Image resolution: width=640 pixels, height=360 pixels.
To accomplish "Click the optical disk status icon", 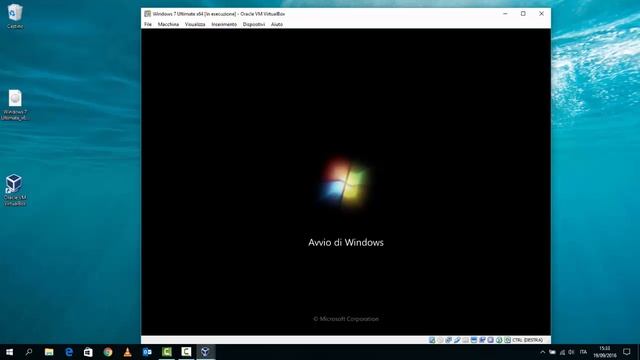I will click(440, 340).
